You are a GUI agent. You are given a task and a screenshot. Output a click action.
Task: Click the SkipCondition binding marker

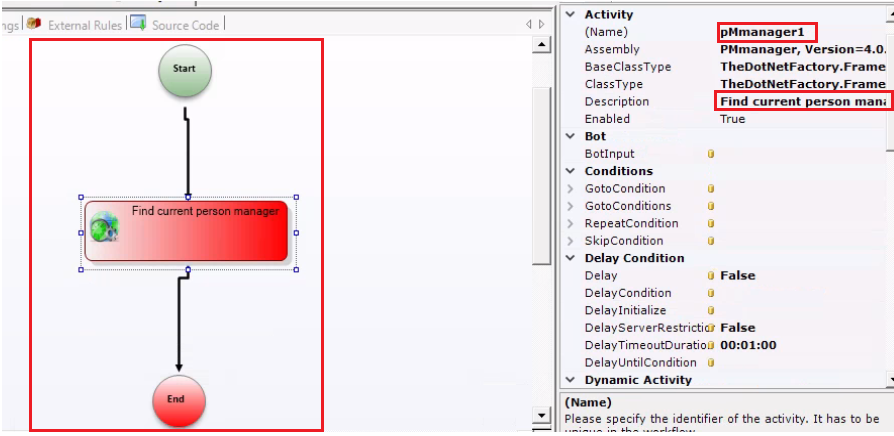click(710, 241)
